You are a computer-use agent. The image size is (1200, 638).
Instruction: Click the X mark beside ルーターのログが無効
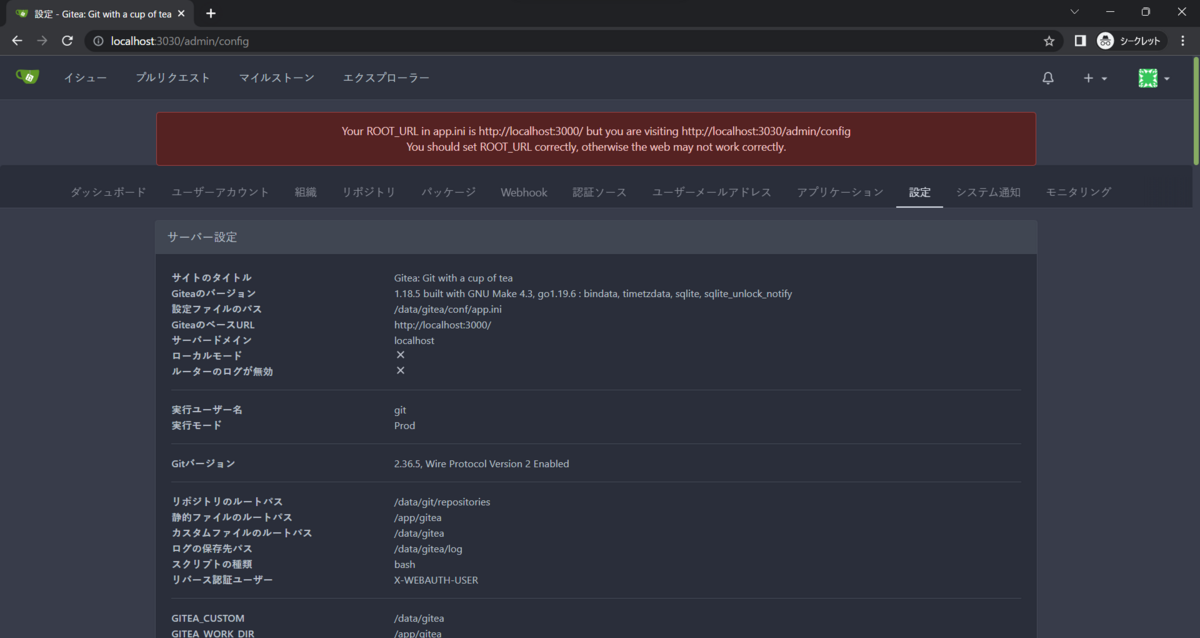(400, 371)
